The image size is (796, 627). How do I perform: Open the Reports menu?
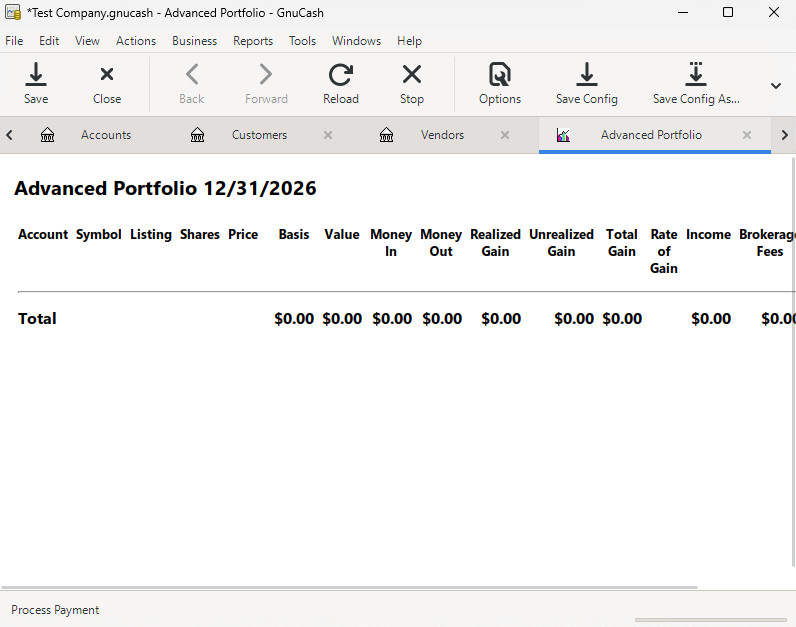tap(253, 41)
